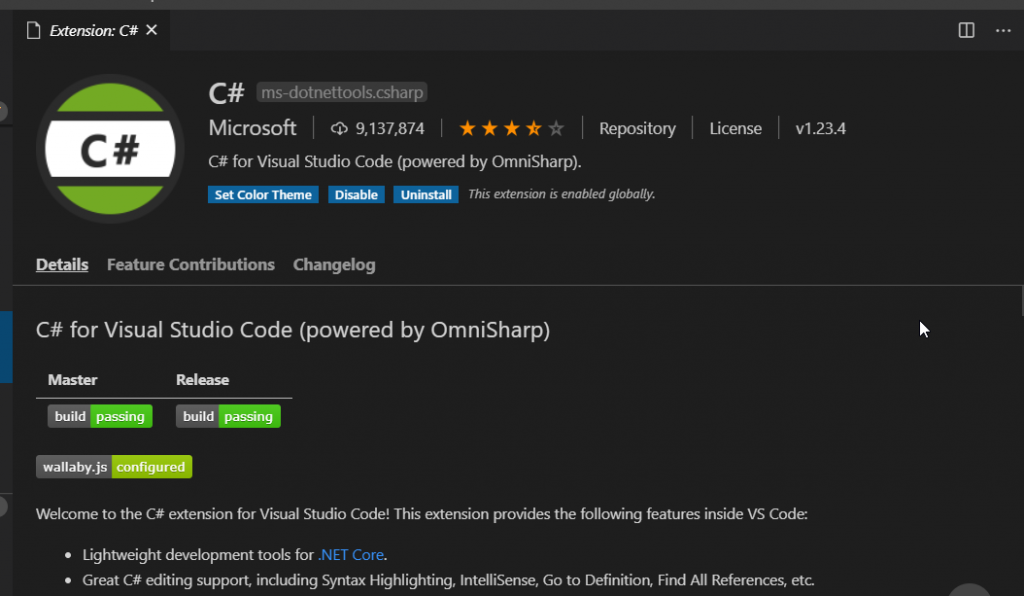Click the install count 9,137,874
Screen dimensions: 1024x596
pyautogui.click(x=390, y=129)
